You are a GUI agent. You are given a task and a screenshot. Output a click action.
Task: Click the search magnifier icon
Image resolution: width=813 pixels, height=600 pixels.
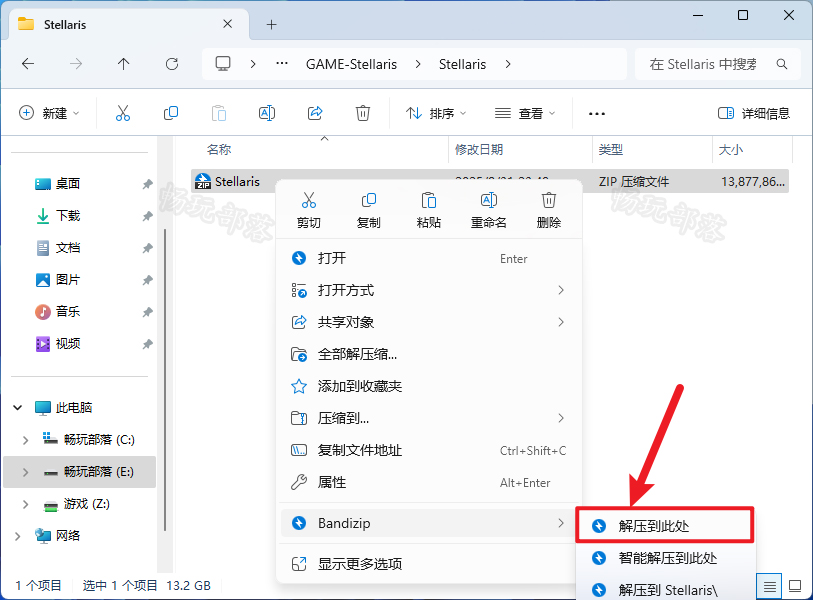point(782,64)
